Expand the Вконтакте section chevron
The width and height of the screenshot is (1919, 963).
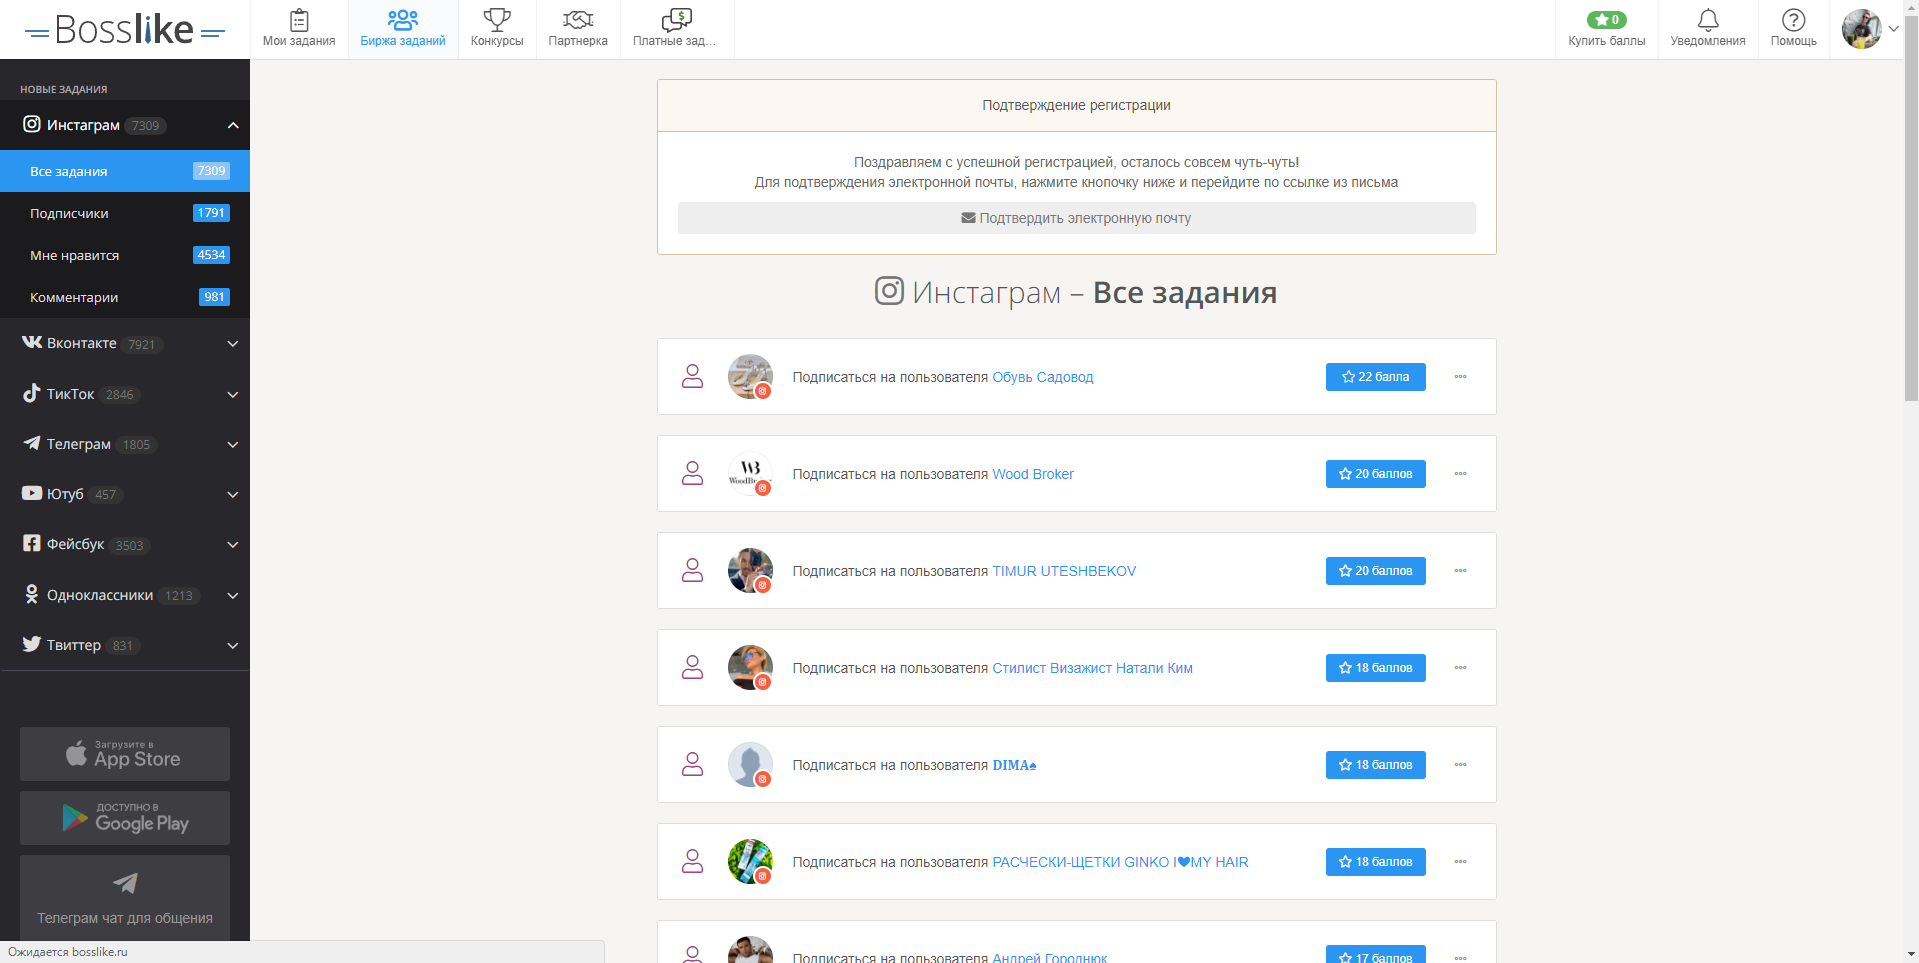click(233, 344)
